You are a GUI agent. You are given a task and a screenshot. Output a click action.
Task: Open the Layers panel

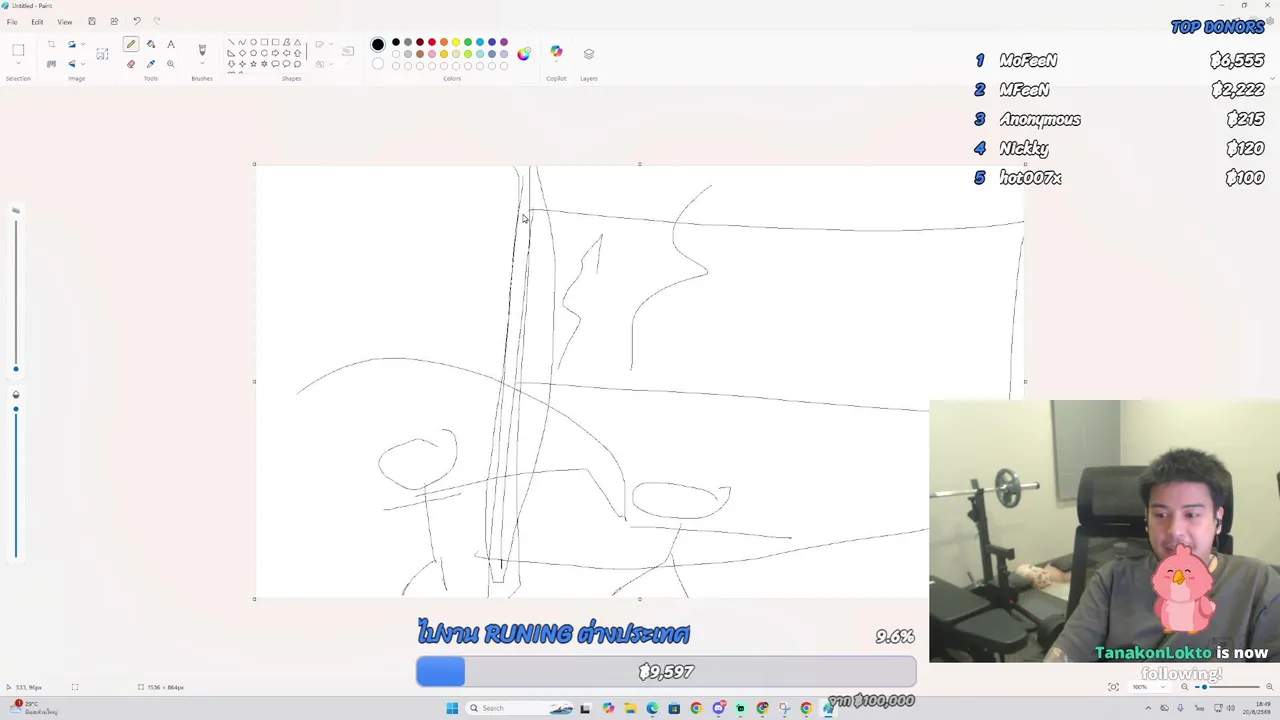[x=589, y=54]
